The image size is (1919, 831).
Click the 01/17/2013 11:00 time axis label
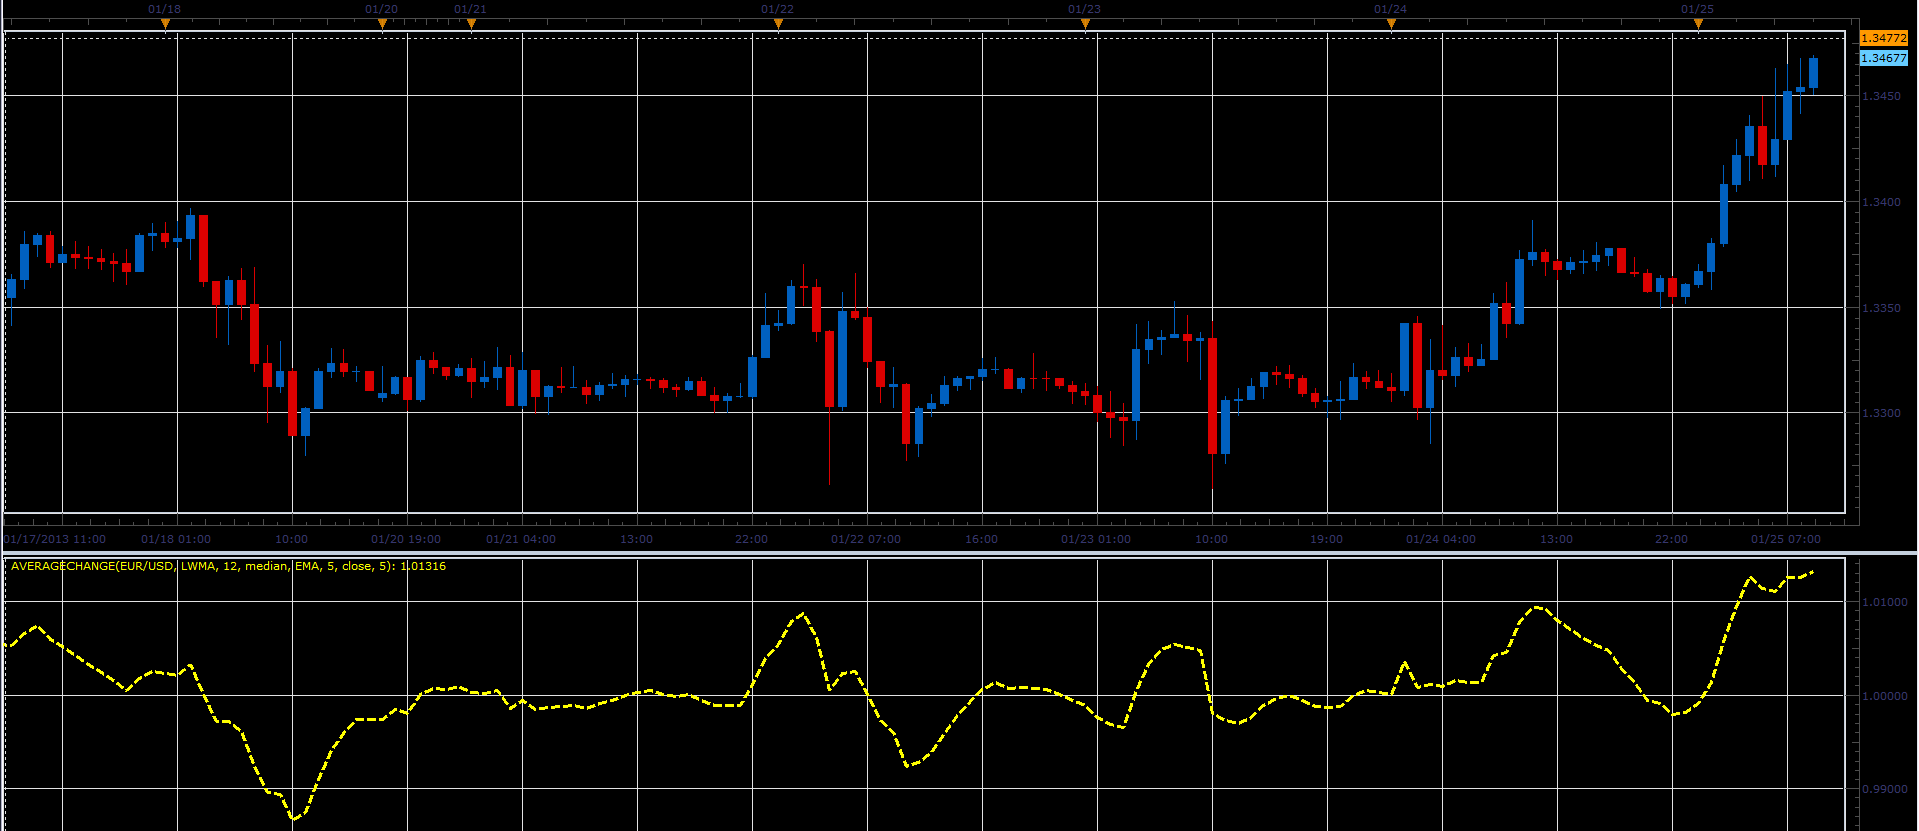point(55,539)
